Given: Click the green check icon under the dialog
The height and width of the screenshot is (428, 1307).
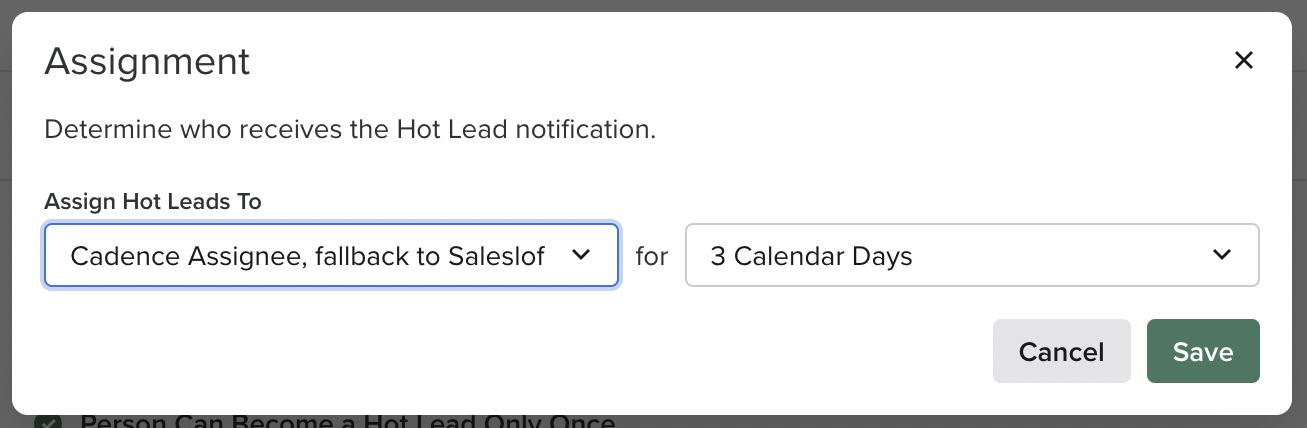Looking at the screenshot, I should point(47,421).
